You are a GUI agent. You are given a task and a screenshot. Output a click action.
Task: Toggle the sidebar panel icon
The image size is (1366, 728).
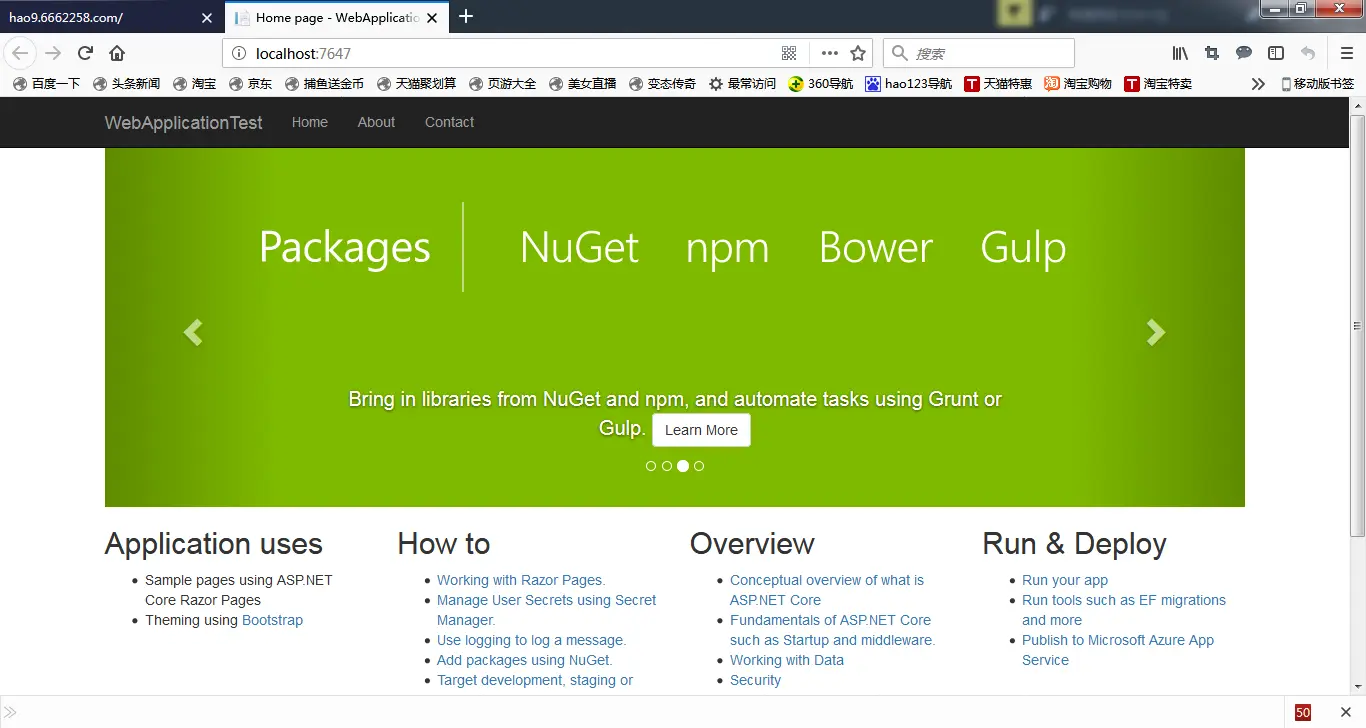(1276, 54)
